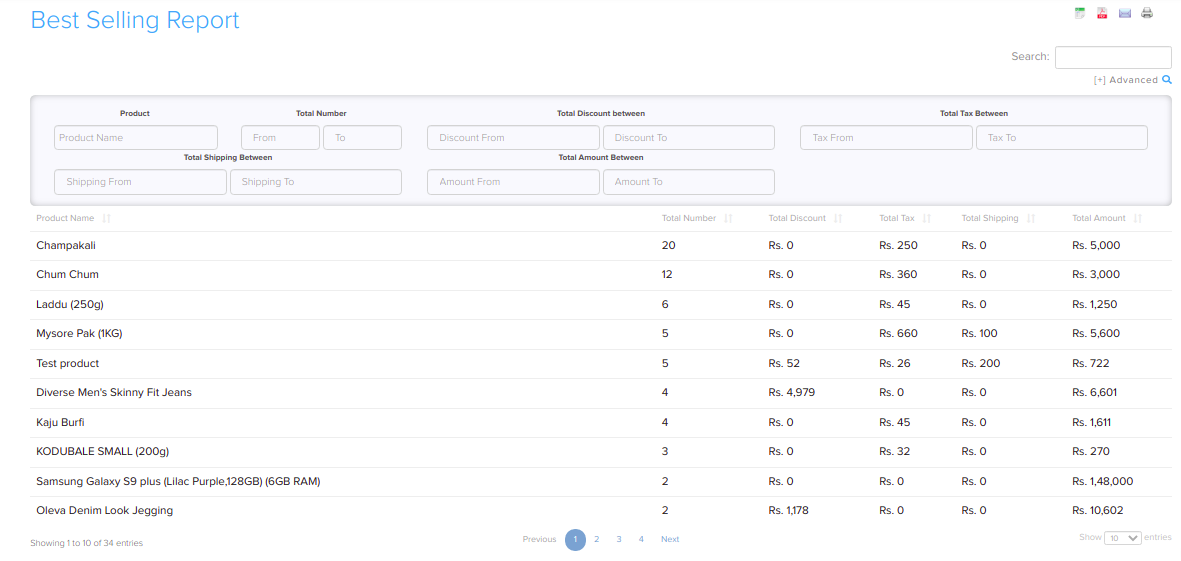
Task: Sort by Total Tax column arrows
Action: (x=927, y=218)
